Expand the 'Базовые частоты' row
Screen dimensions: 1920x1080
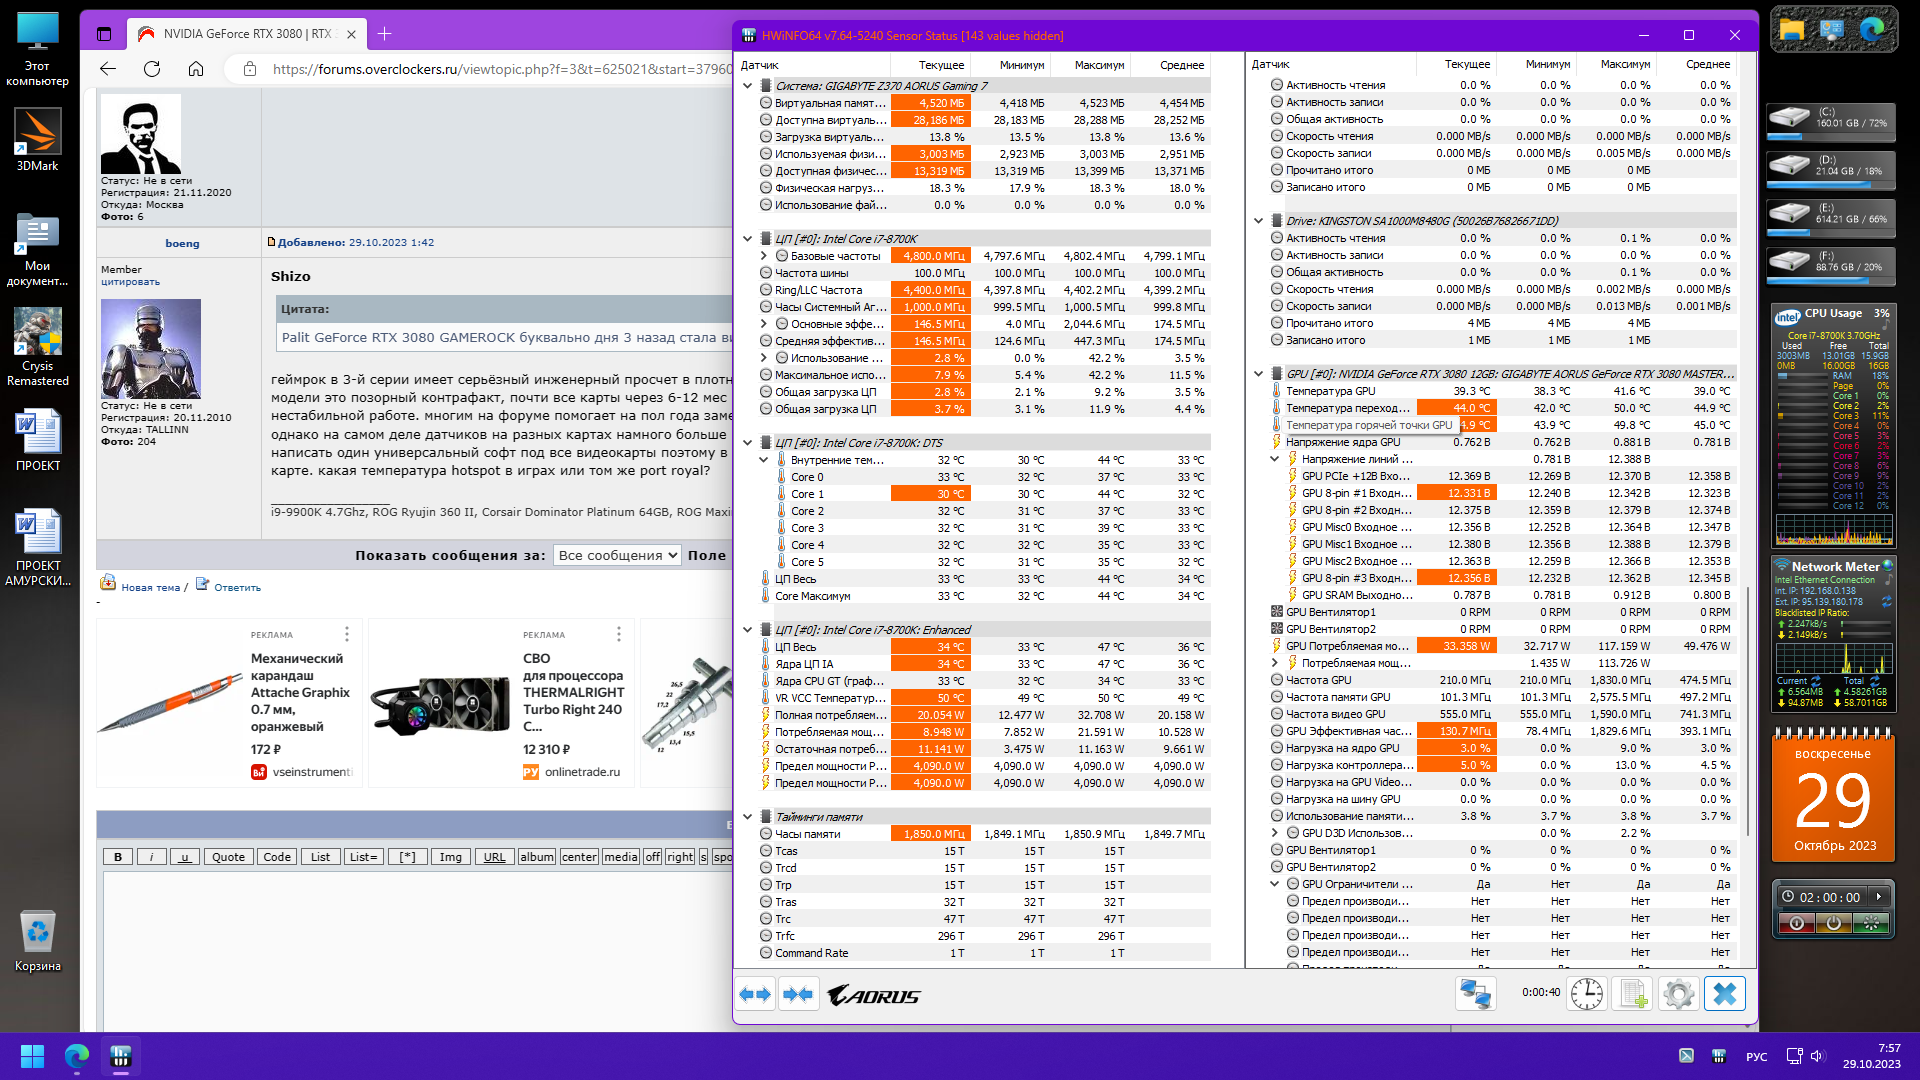pos(764,256)
